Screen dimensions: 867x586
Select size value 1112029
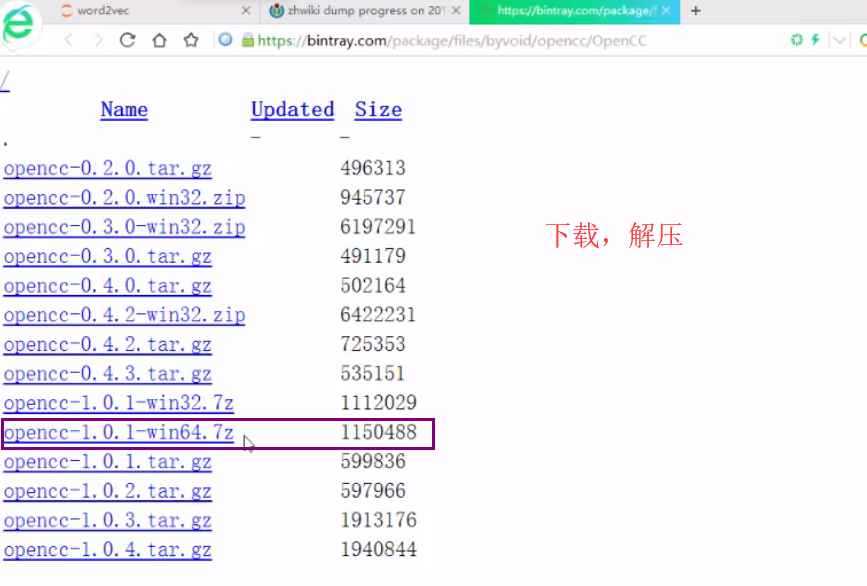(x=378, y=402)
